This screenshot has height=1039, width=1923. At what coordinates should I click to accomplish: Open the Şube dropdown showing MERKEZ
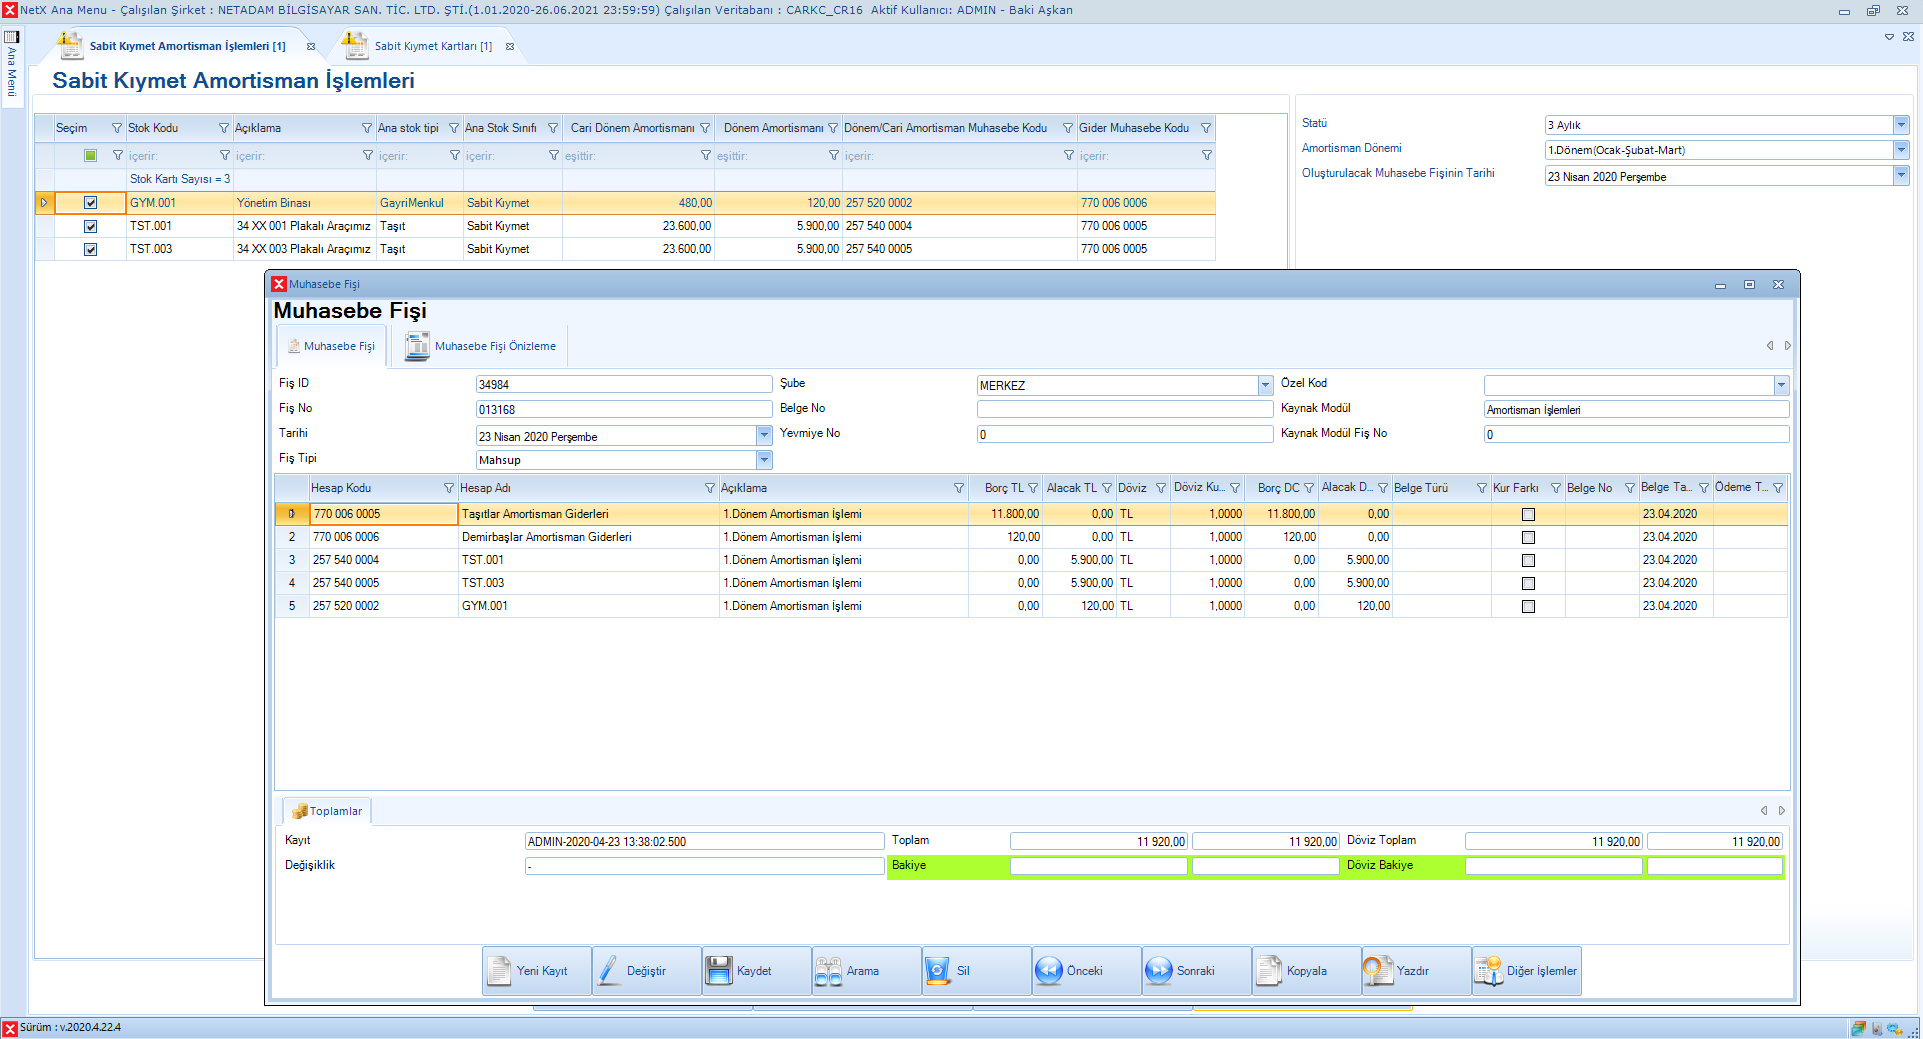[1265, 385]
